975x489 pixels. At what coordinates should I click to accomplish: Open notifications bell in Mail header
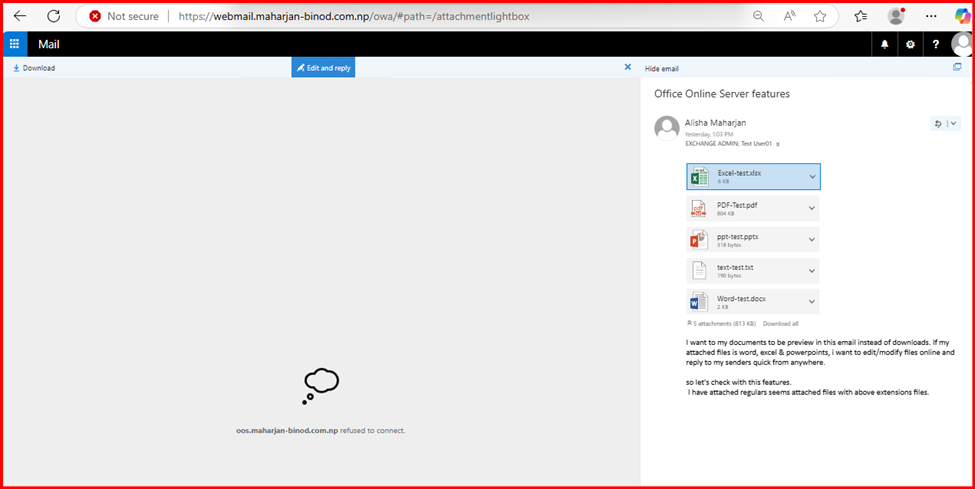884,45
